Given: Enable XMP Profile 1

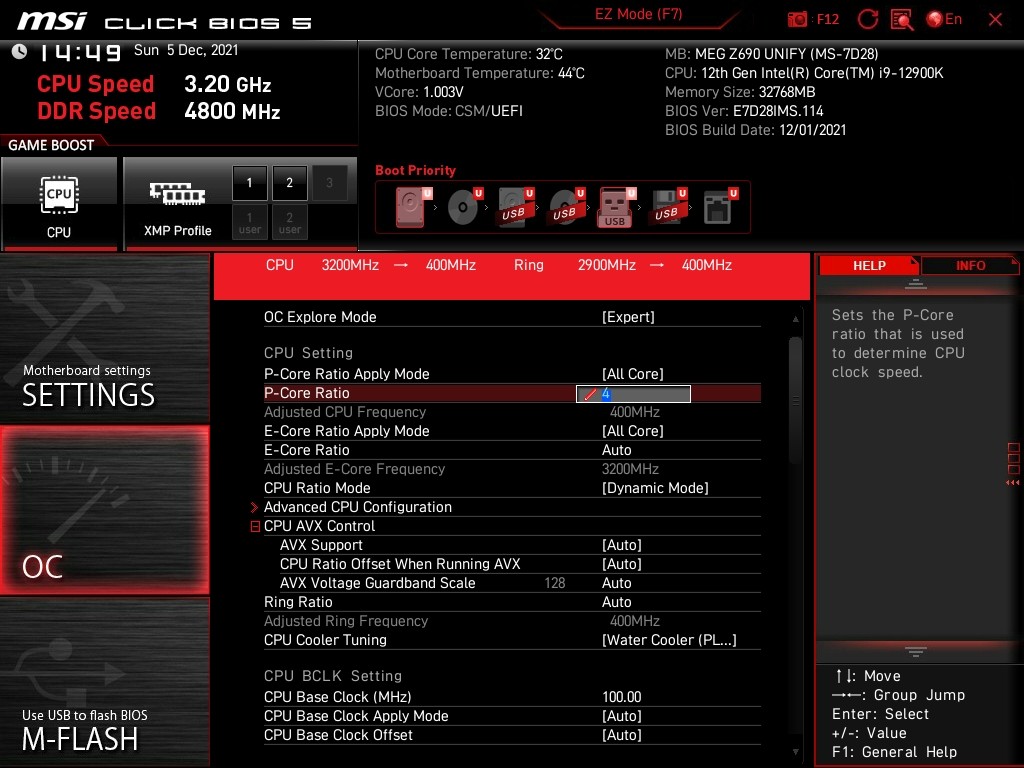Looking at the screenshot, I should (250, 183).
